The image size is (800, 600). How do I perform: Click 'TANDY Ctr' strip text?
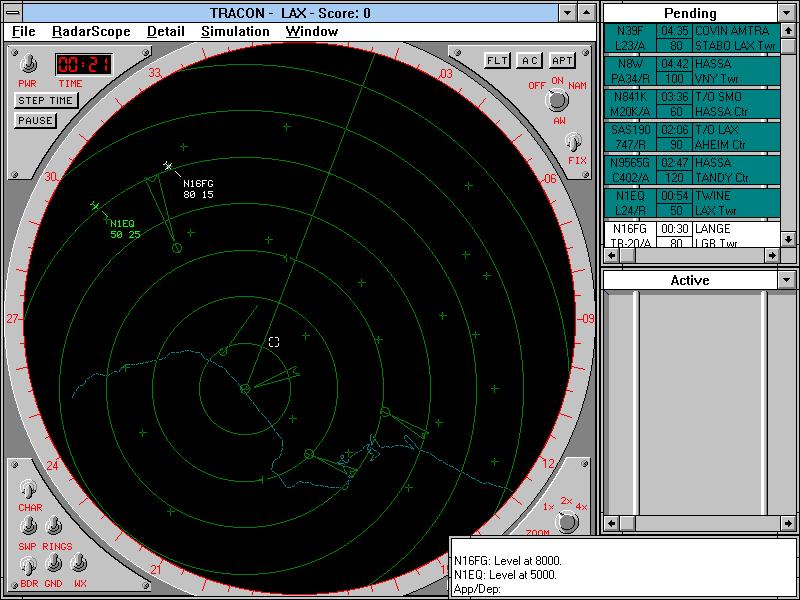(x=722, y=178)
